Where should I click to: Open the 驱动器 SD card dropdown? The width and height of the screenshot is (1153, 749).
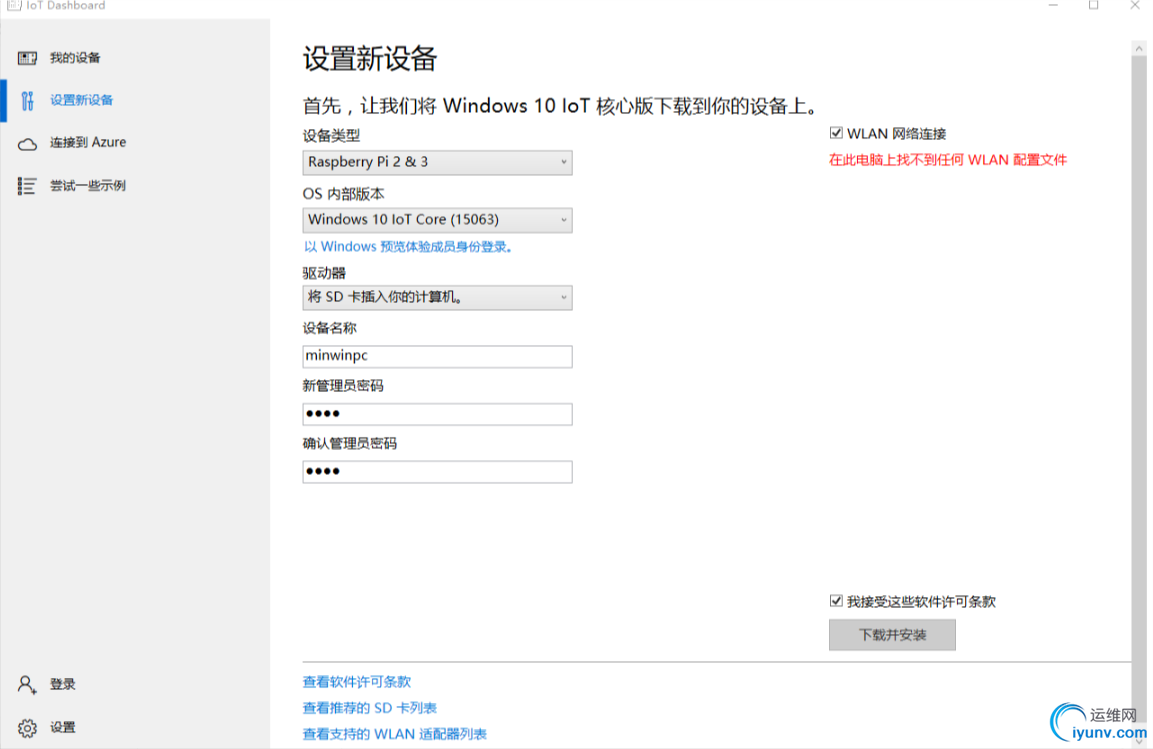tap(437, 298)
